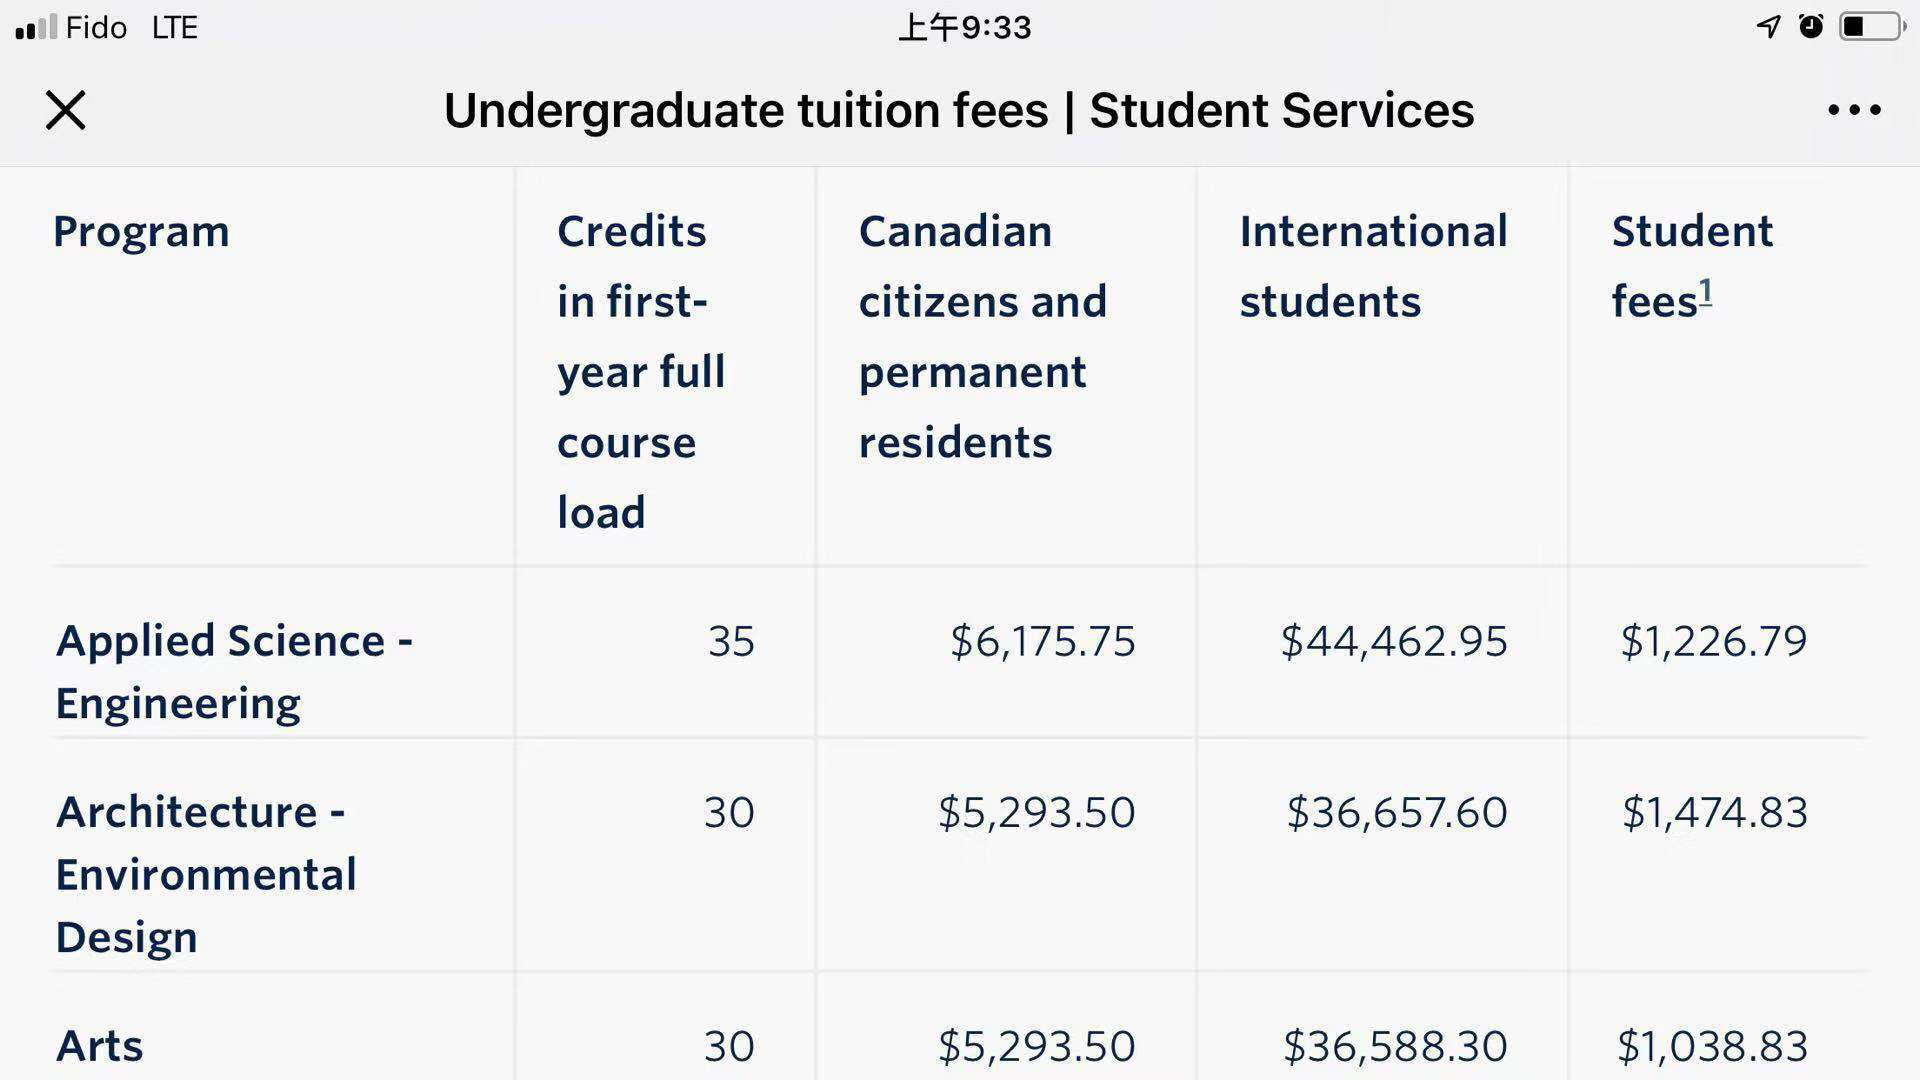Tap the battery indicator icon
The height and width of the screenshot is (1080, 1920).
[x=1870, y=27]
